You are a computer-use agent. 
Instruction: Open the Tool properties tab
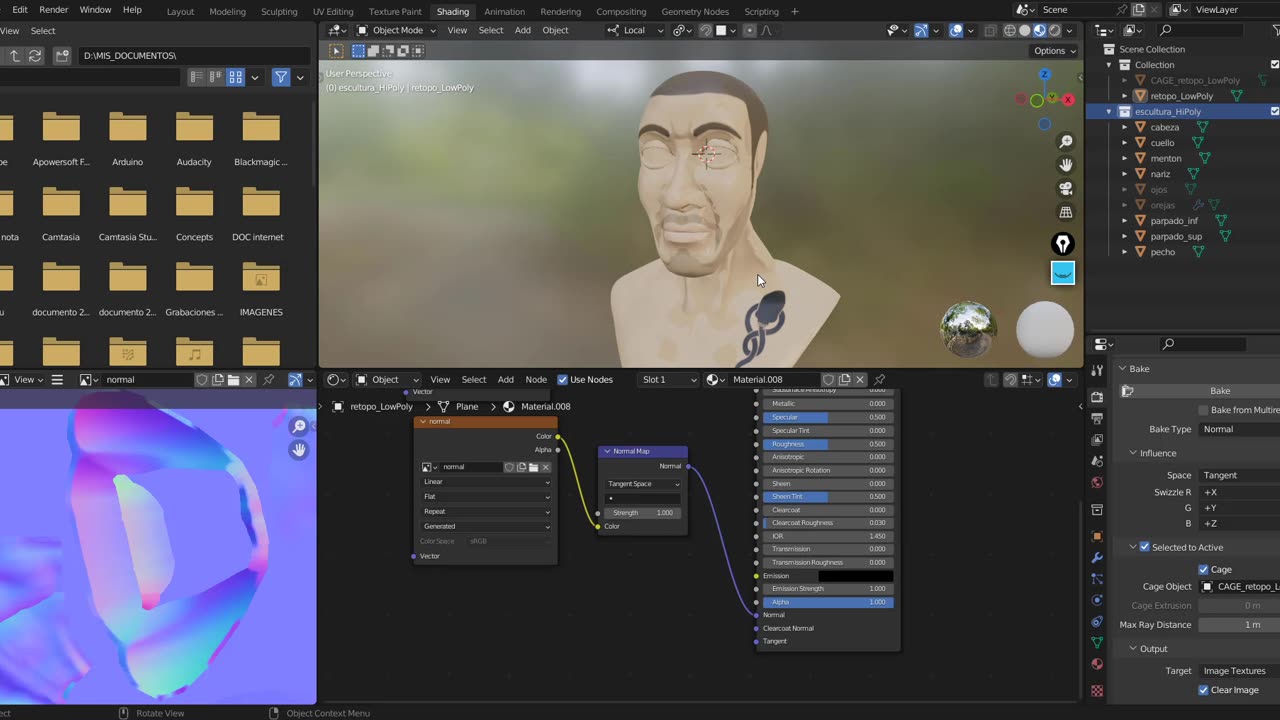1097,369
